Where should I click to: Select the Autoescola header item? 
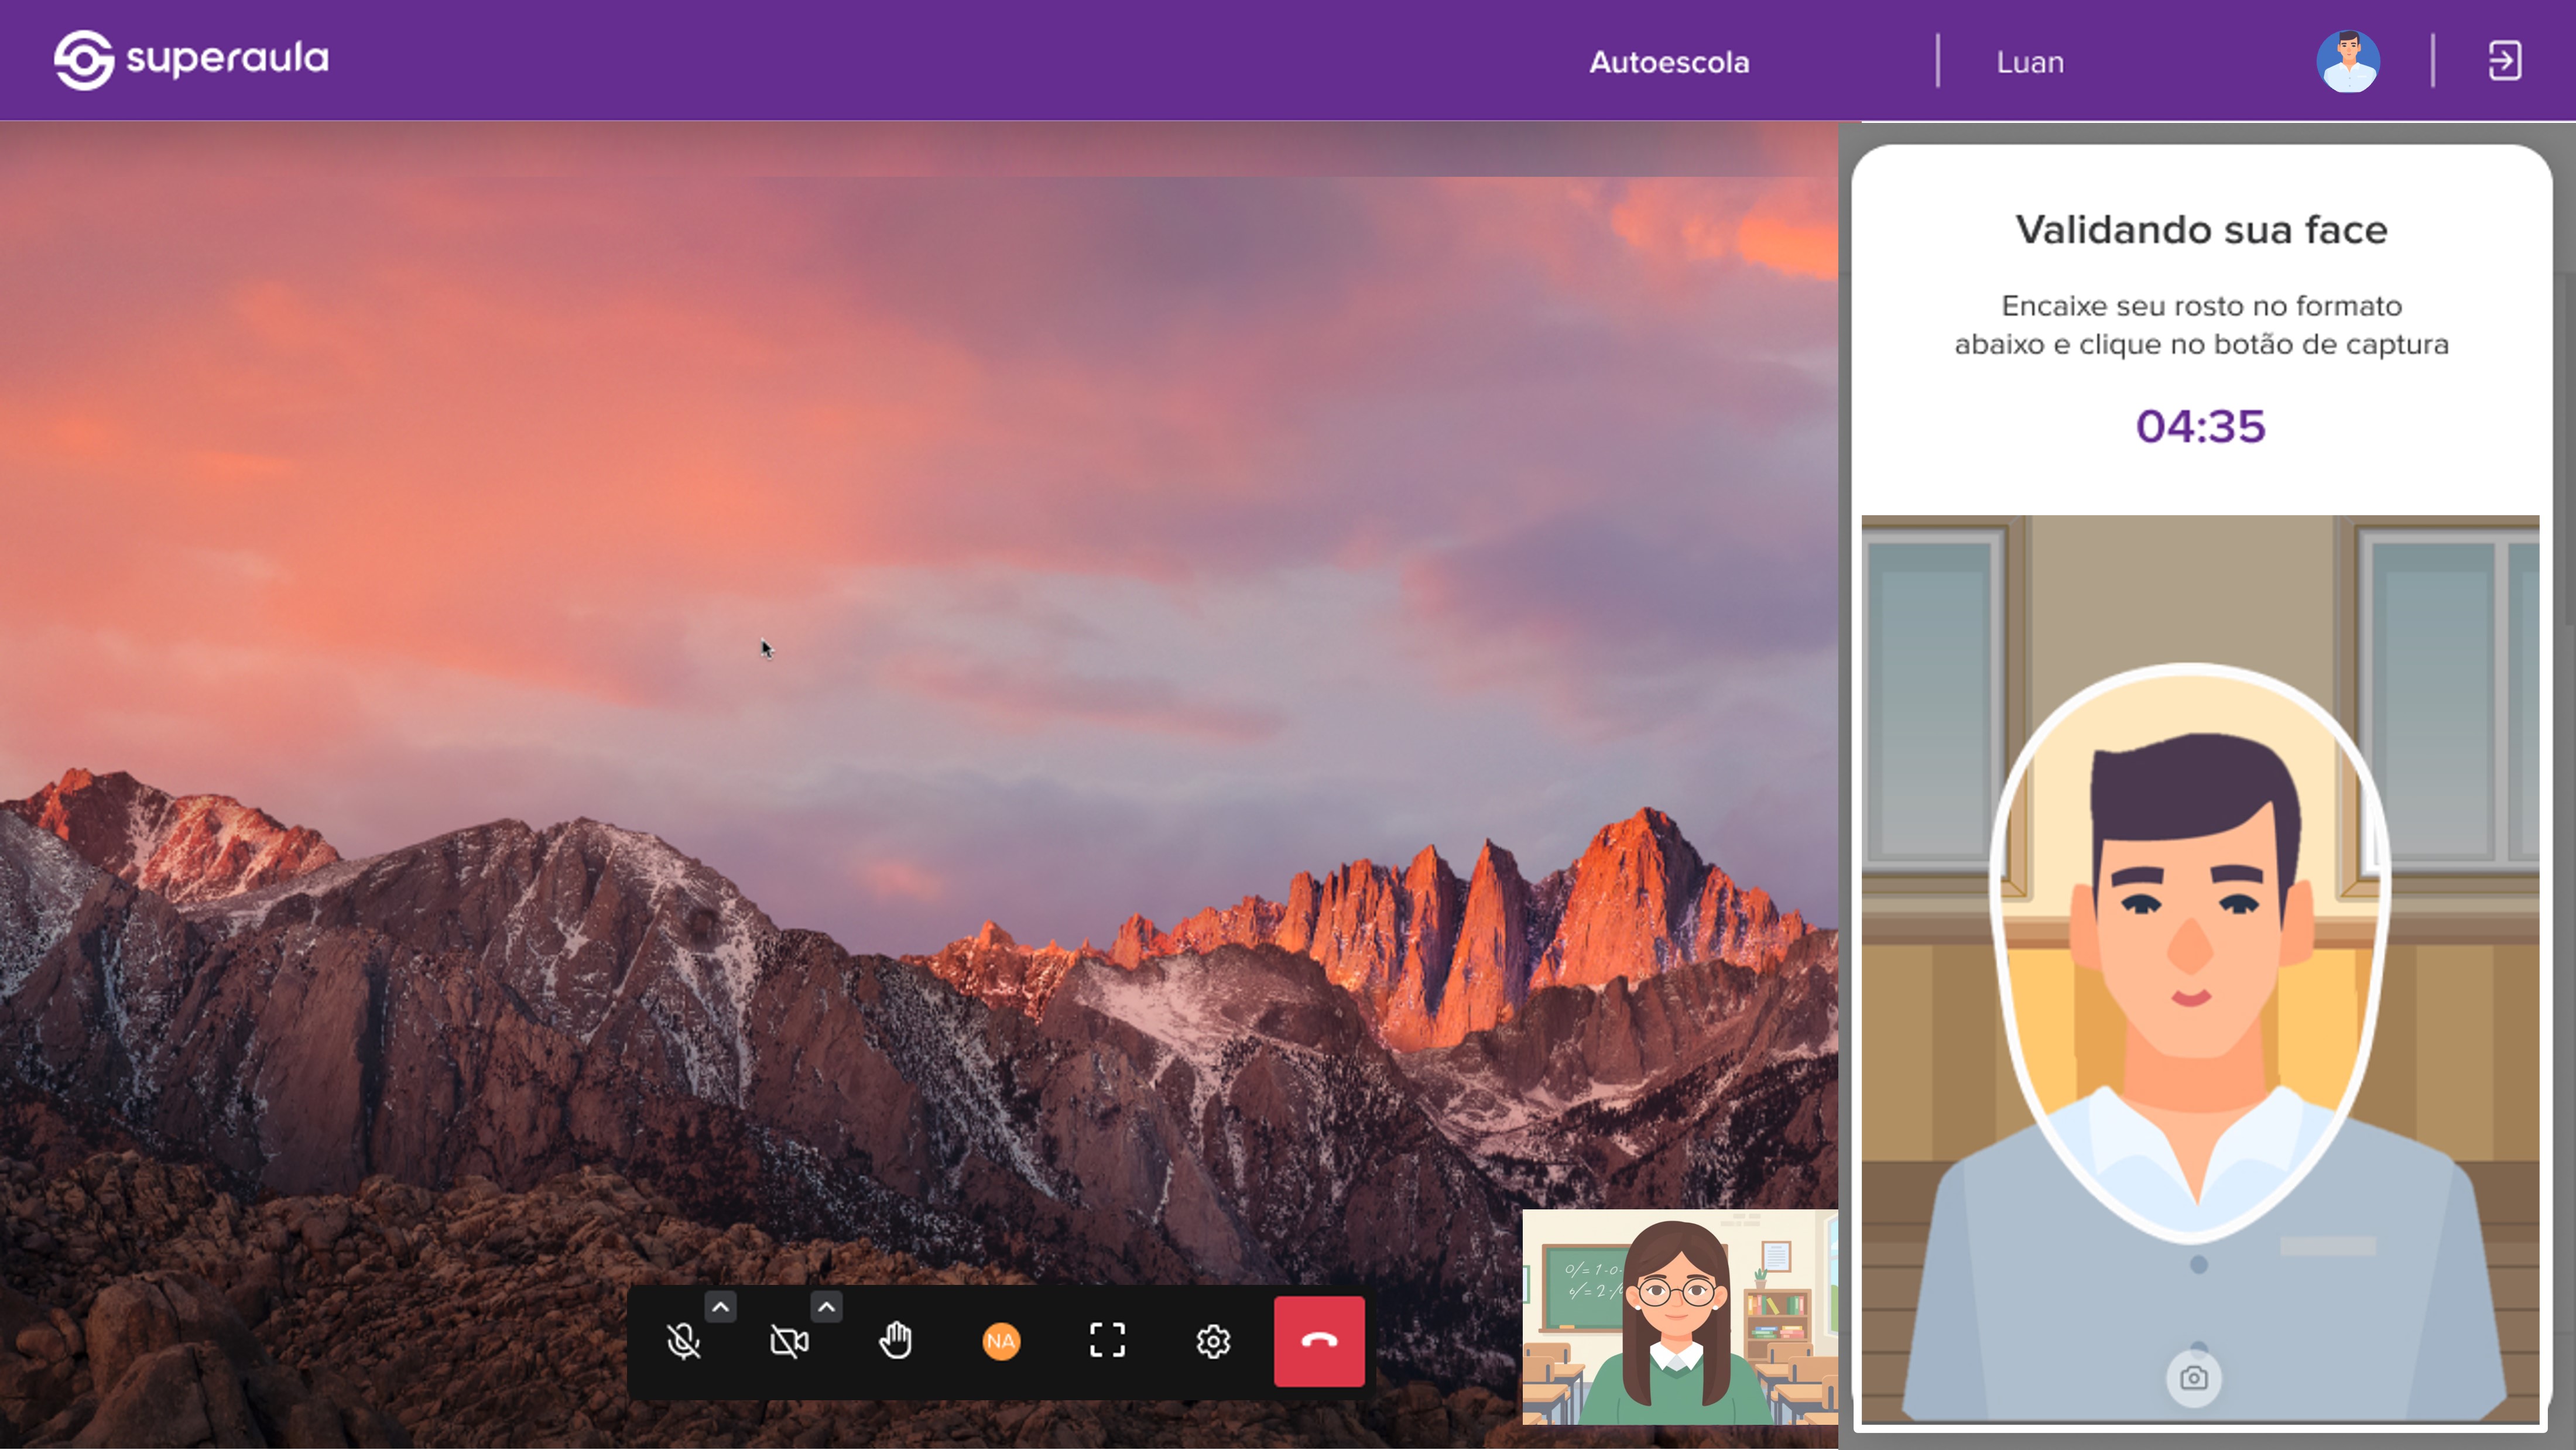(x=1669, y=62)
